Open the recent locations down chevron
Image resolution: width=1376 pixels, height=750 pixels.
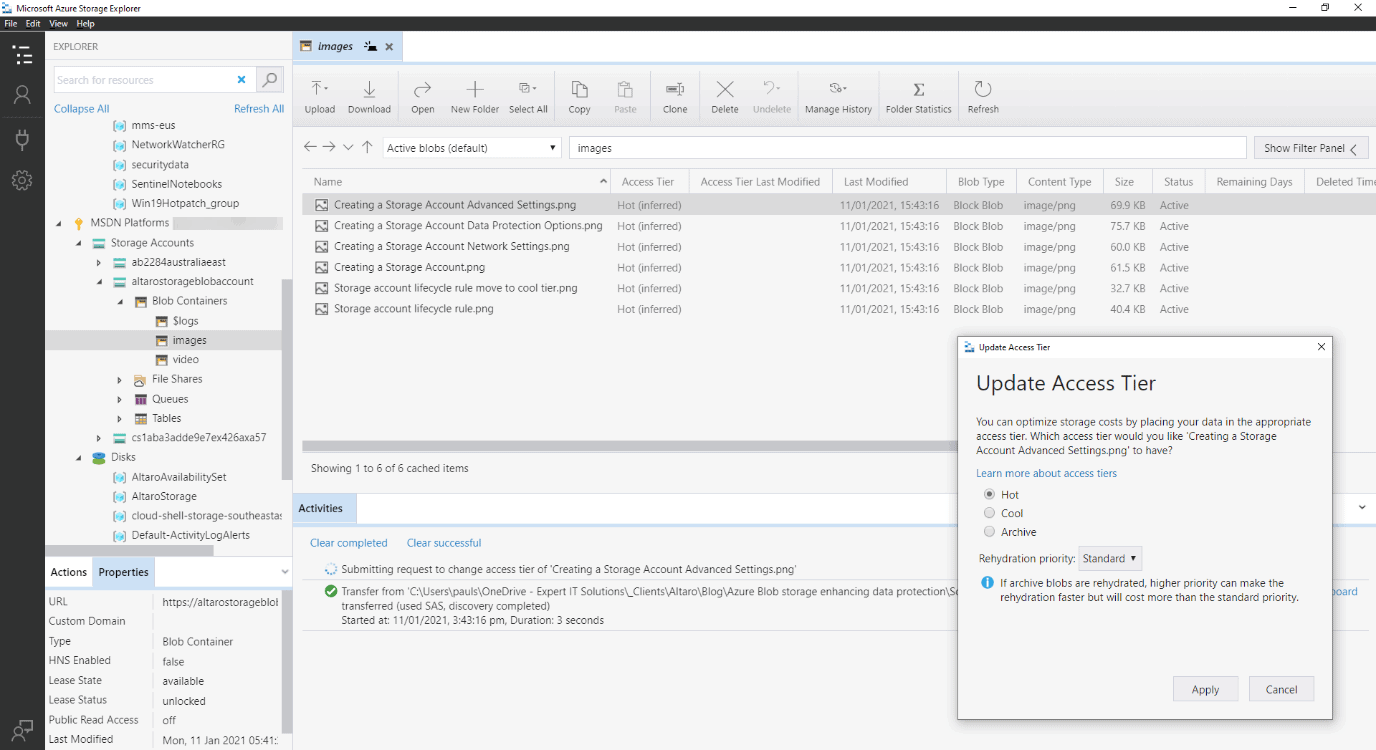(348, 147)
